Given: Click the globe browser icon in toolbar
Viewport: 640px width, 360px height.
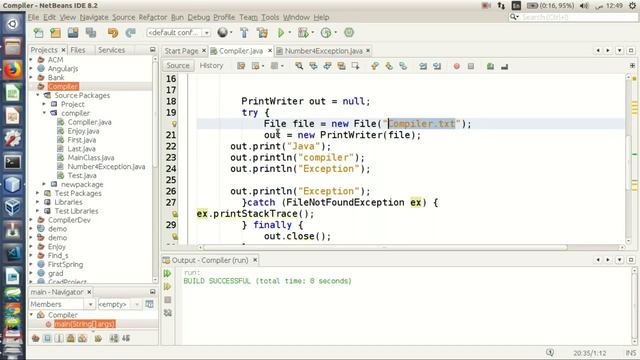Looking at the screenshot, I should tap(222, 32).
